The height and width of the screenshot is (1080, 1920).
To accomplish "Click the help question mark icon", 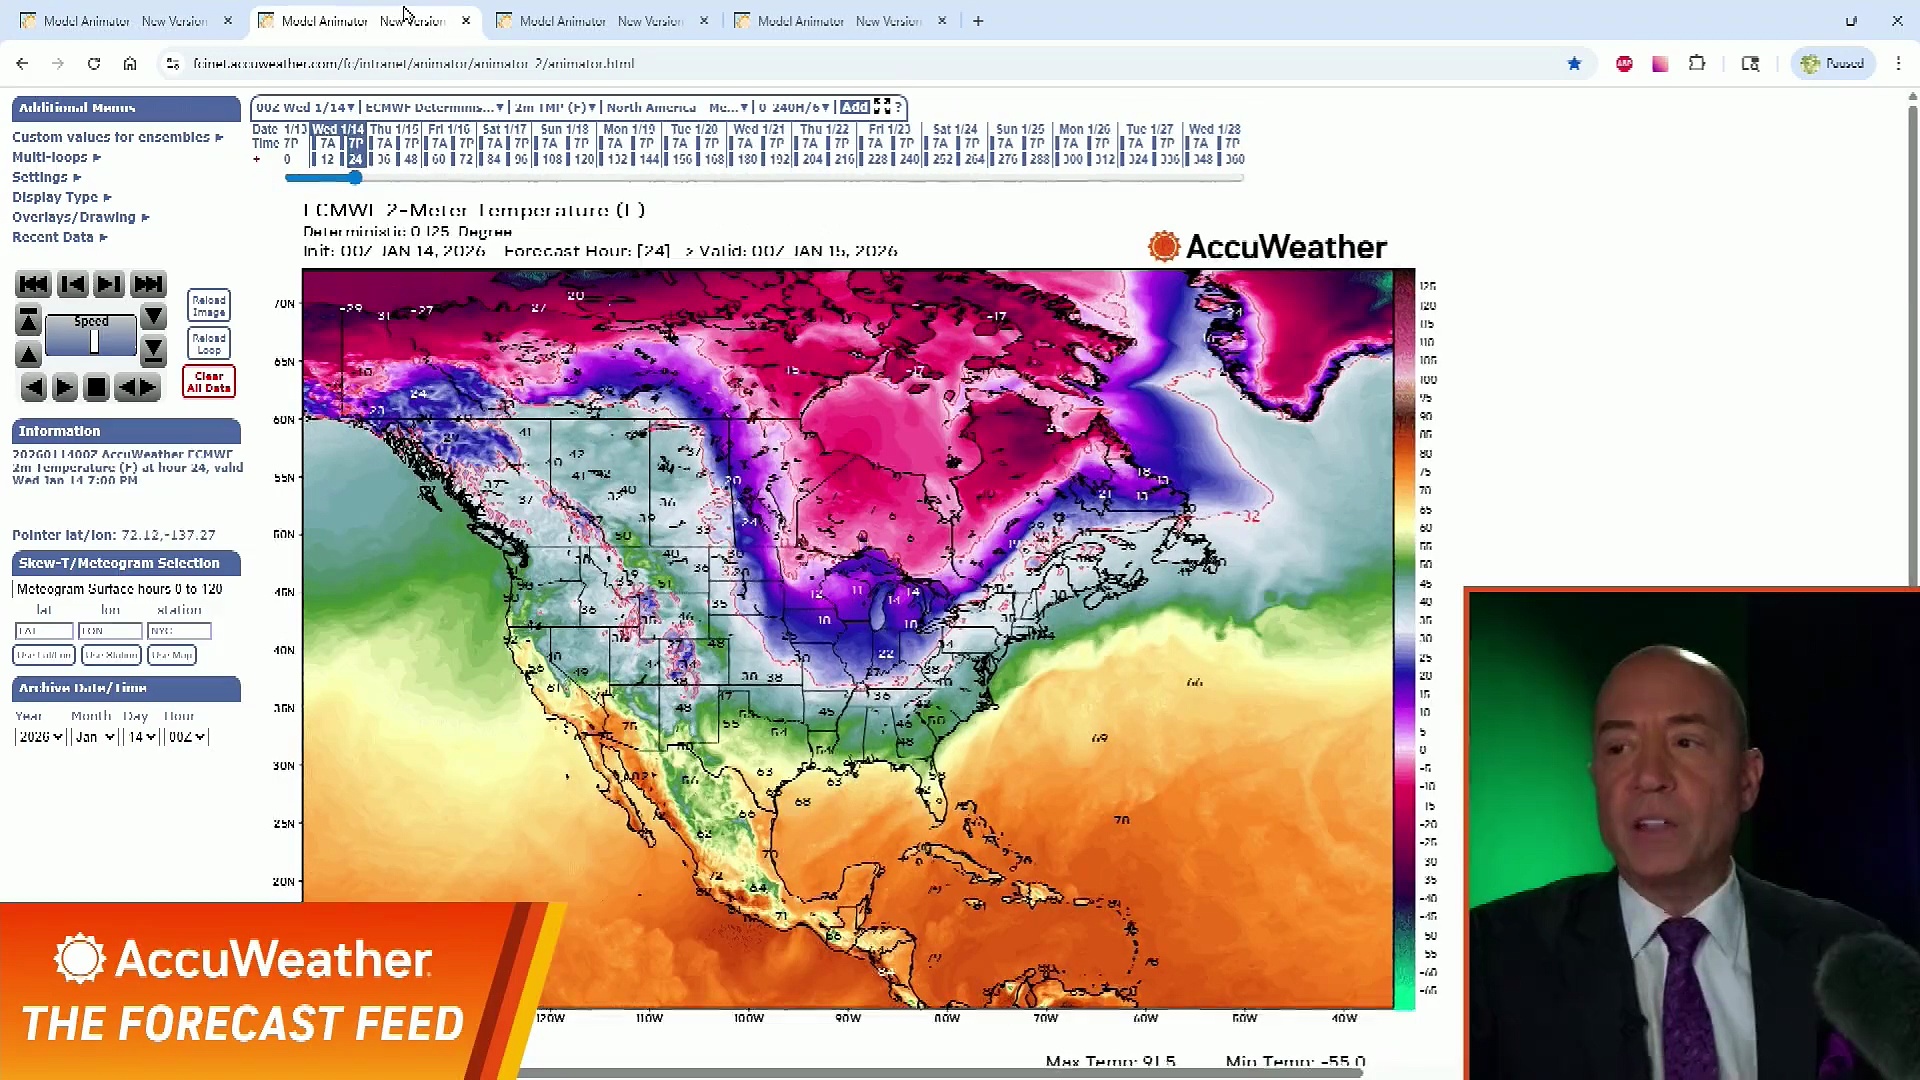I will click(898, 107).
